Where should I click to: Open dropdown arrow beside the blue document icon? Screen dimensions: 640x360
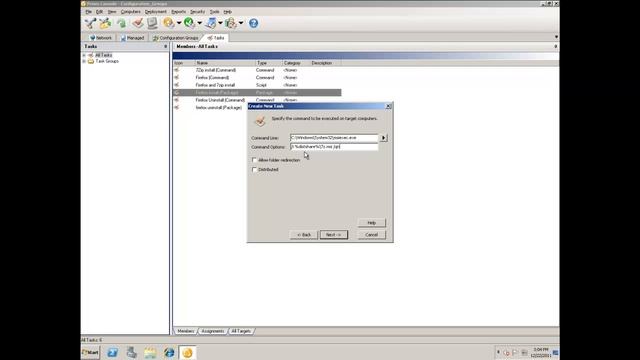[220, 23]
